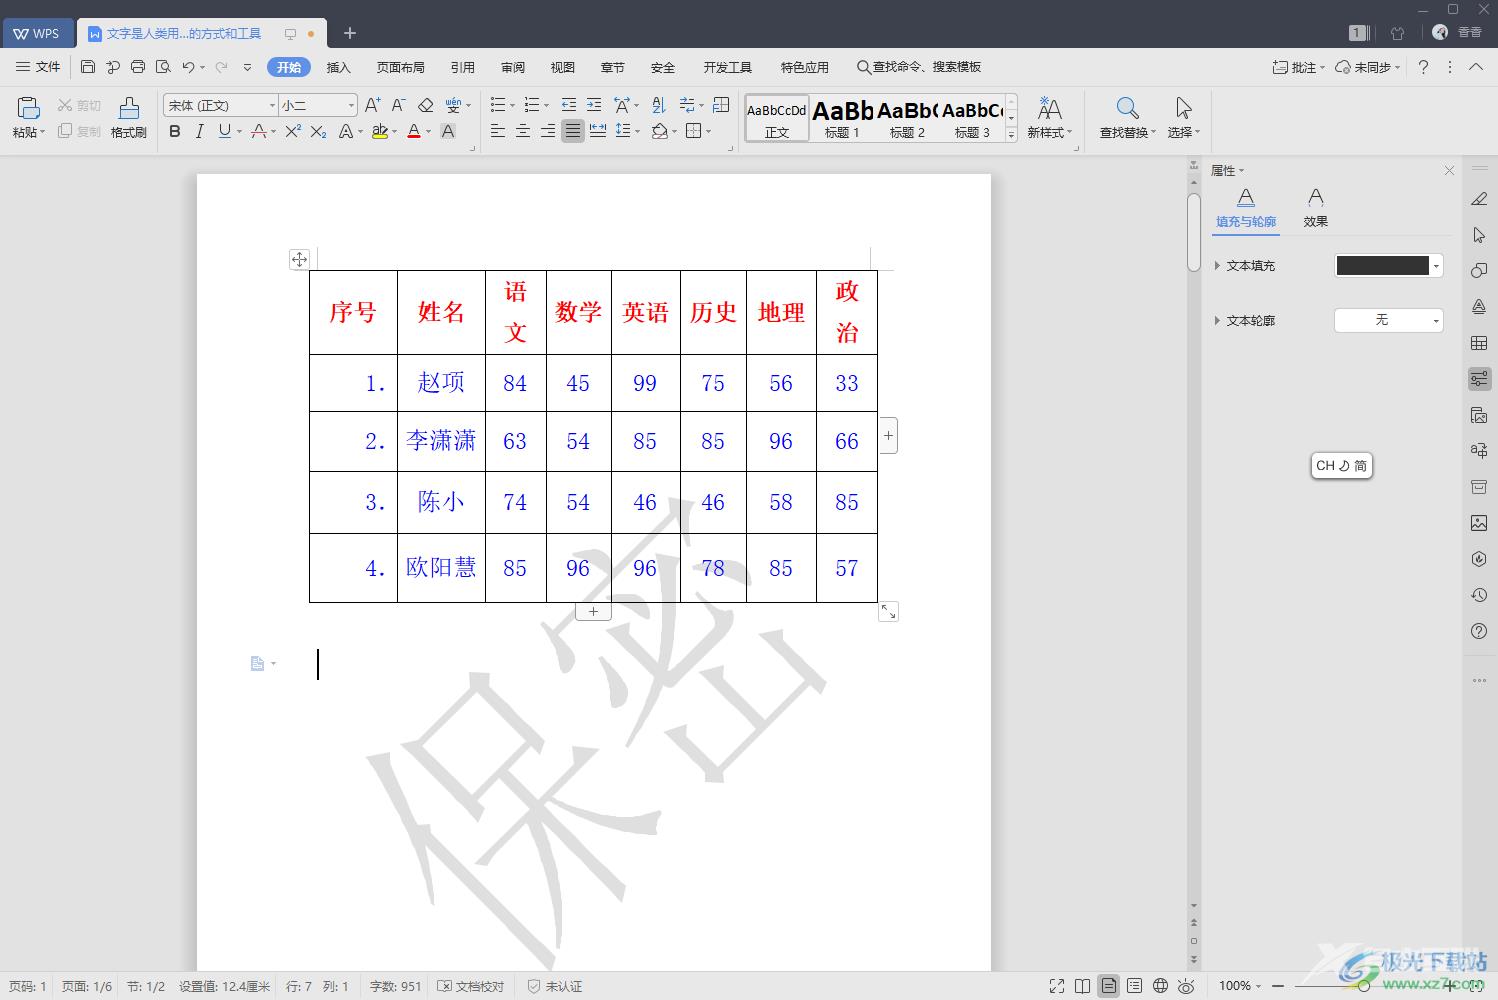
Task: Toggle justified alignment
Action: (x=573, y=131)
